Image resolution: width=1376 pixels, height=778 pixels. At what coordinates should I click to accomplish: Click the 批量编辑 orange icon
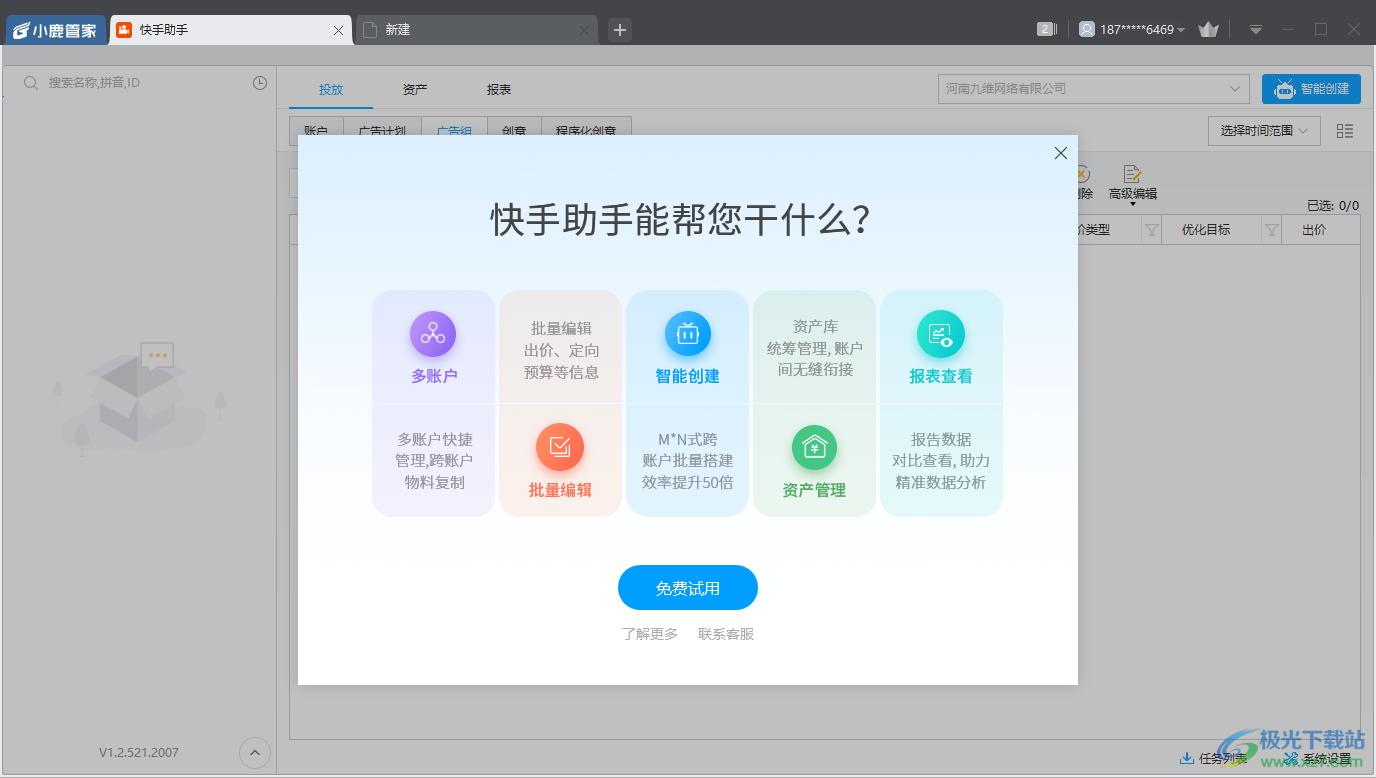(x=560, y=447)
